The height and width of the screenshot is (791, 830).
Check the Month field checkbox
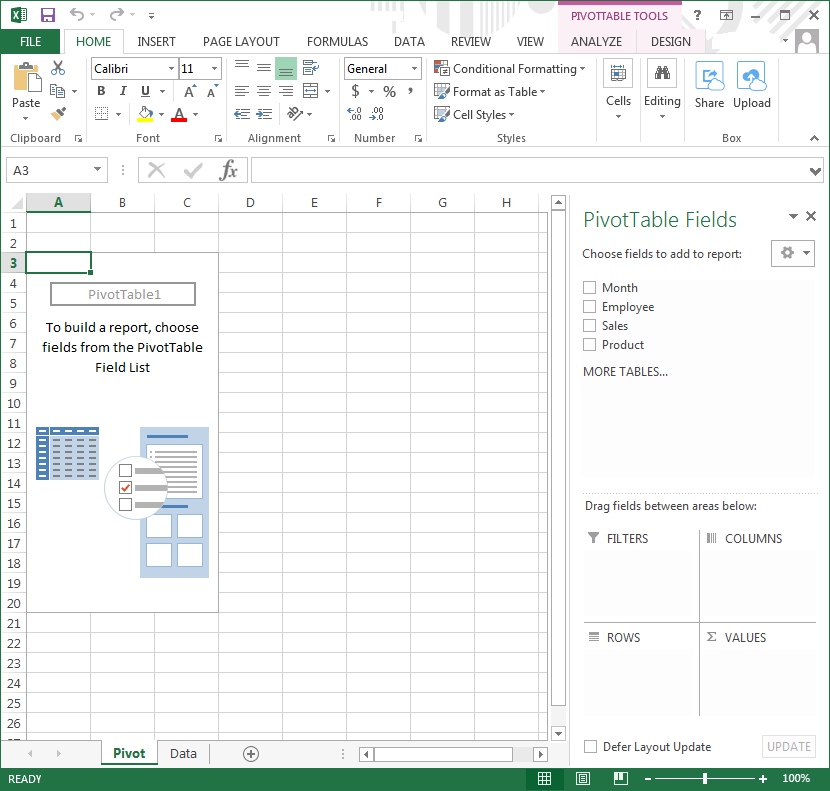(589, 287)
